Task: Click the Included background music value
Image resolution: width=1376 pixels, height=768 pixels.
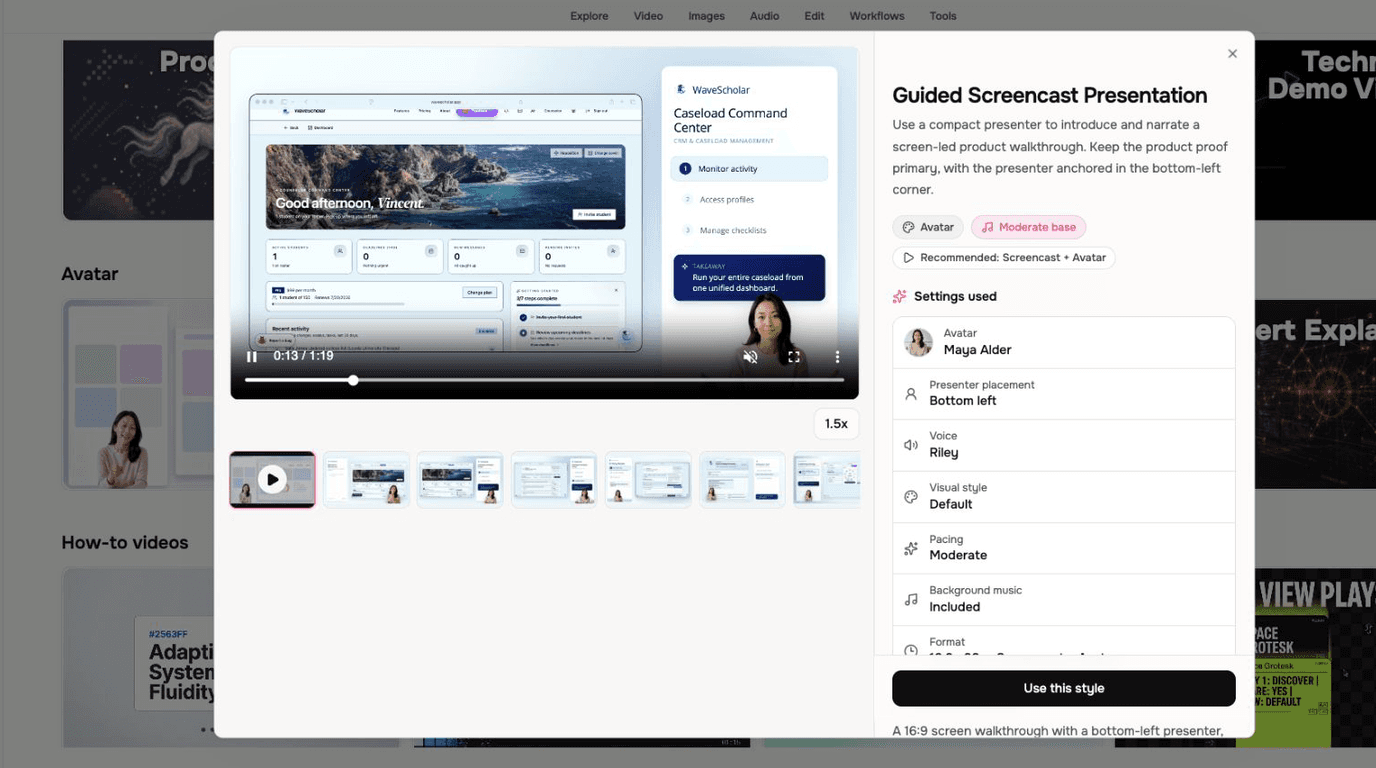Action: click(955, 607)
